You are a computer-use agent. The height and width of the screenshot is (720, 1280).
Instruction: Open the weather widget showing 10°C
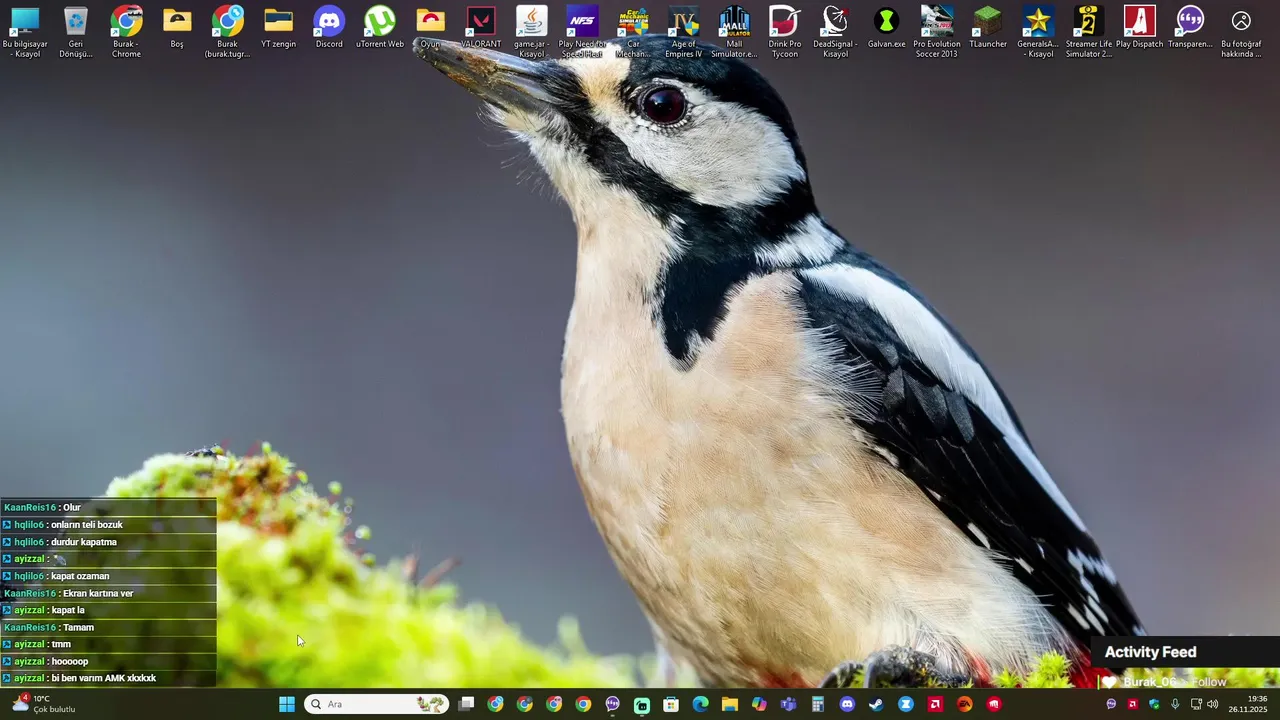point(44,704)
